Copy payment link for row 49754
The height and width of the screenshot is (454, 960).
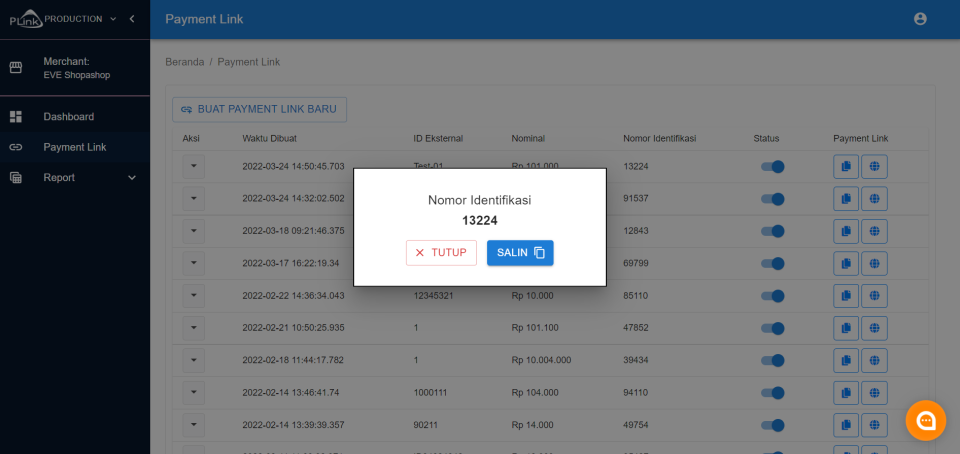click(846, 425)
